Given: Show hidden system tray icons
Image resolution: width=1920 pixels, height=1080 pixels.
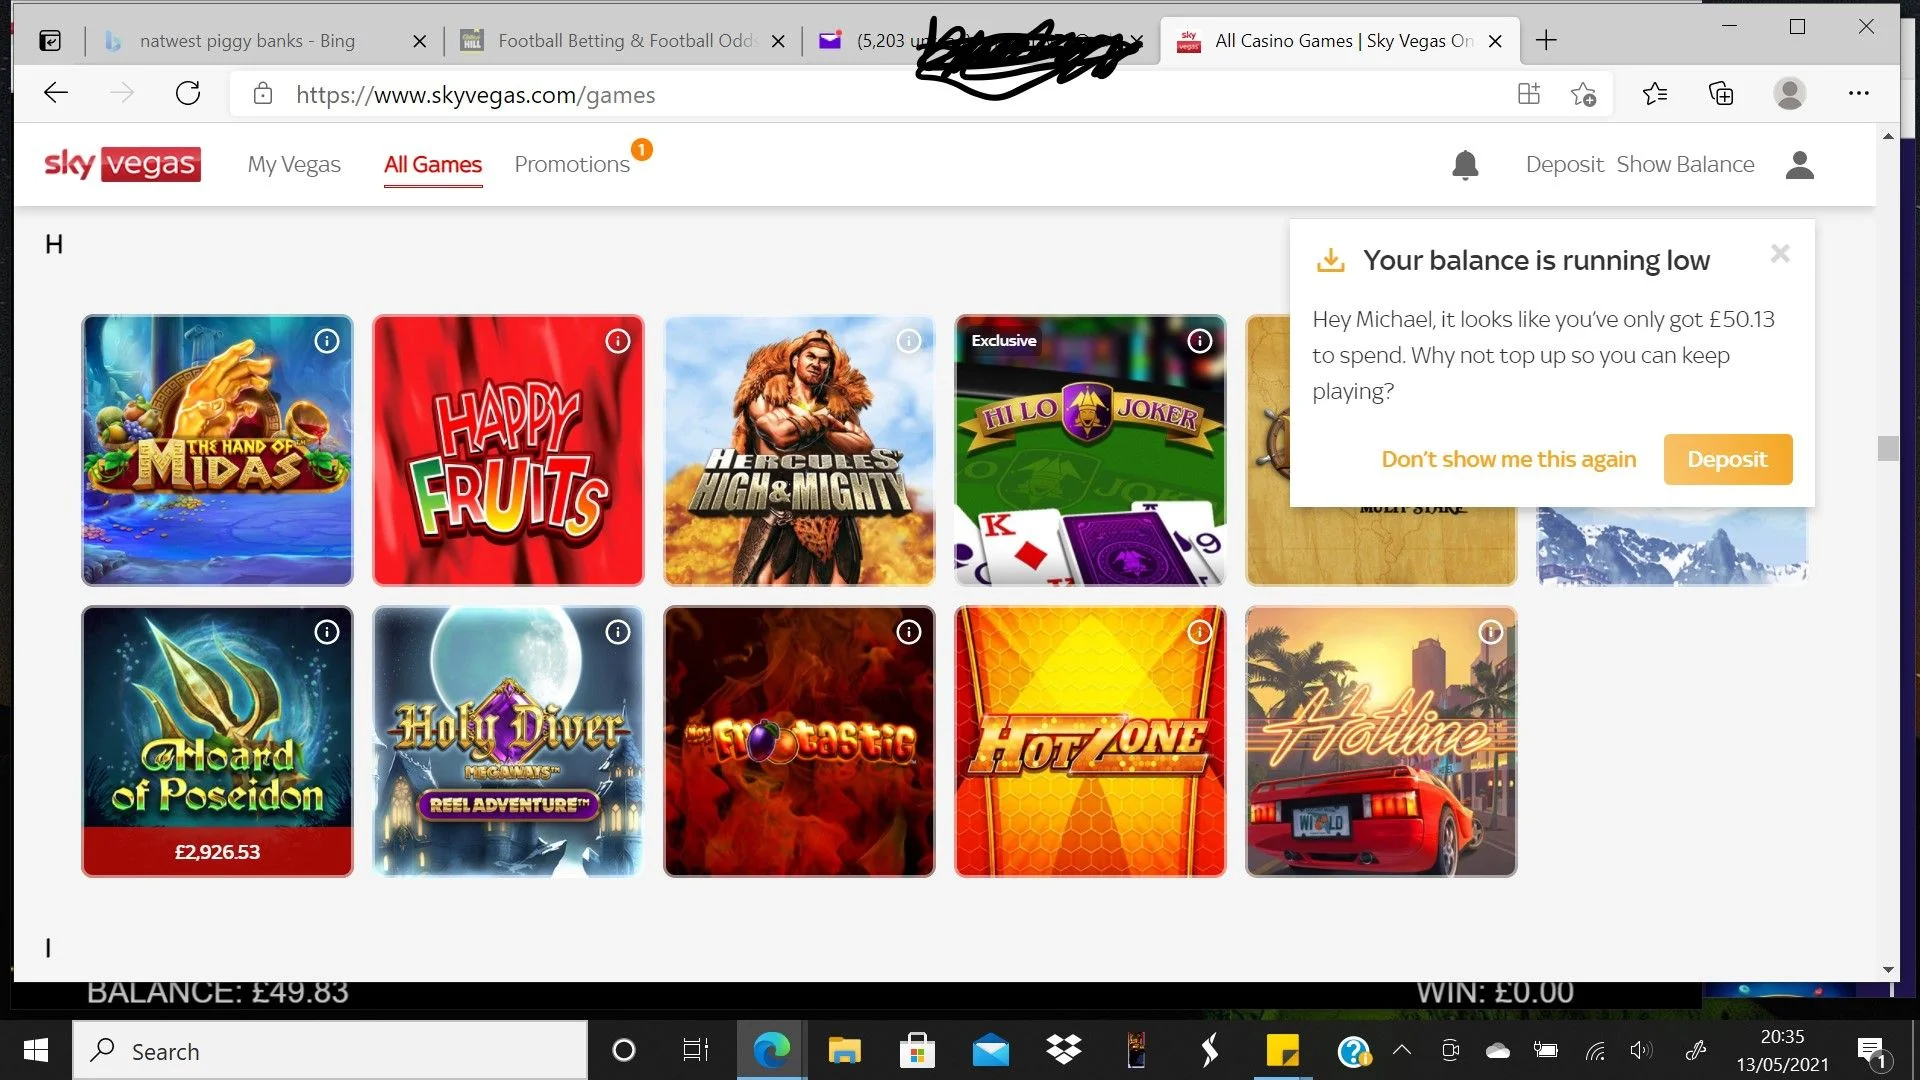Looking at the screenshot, I should [1402, 1050].
